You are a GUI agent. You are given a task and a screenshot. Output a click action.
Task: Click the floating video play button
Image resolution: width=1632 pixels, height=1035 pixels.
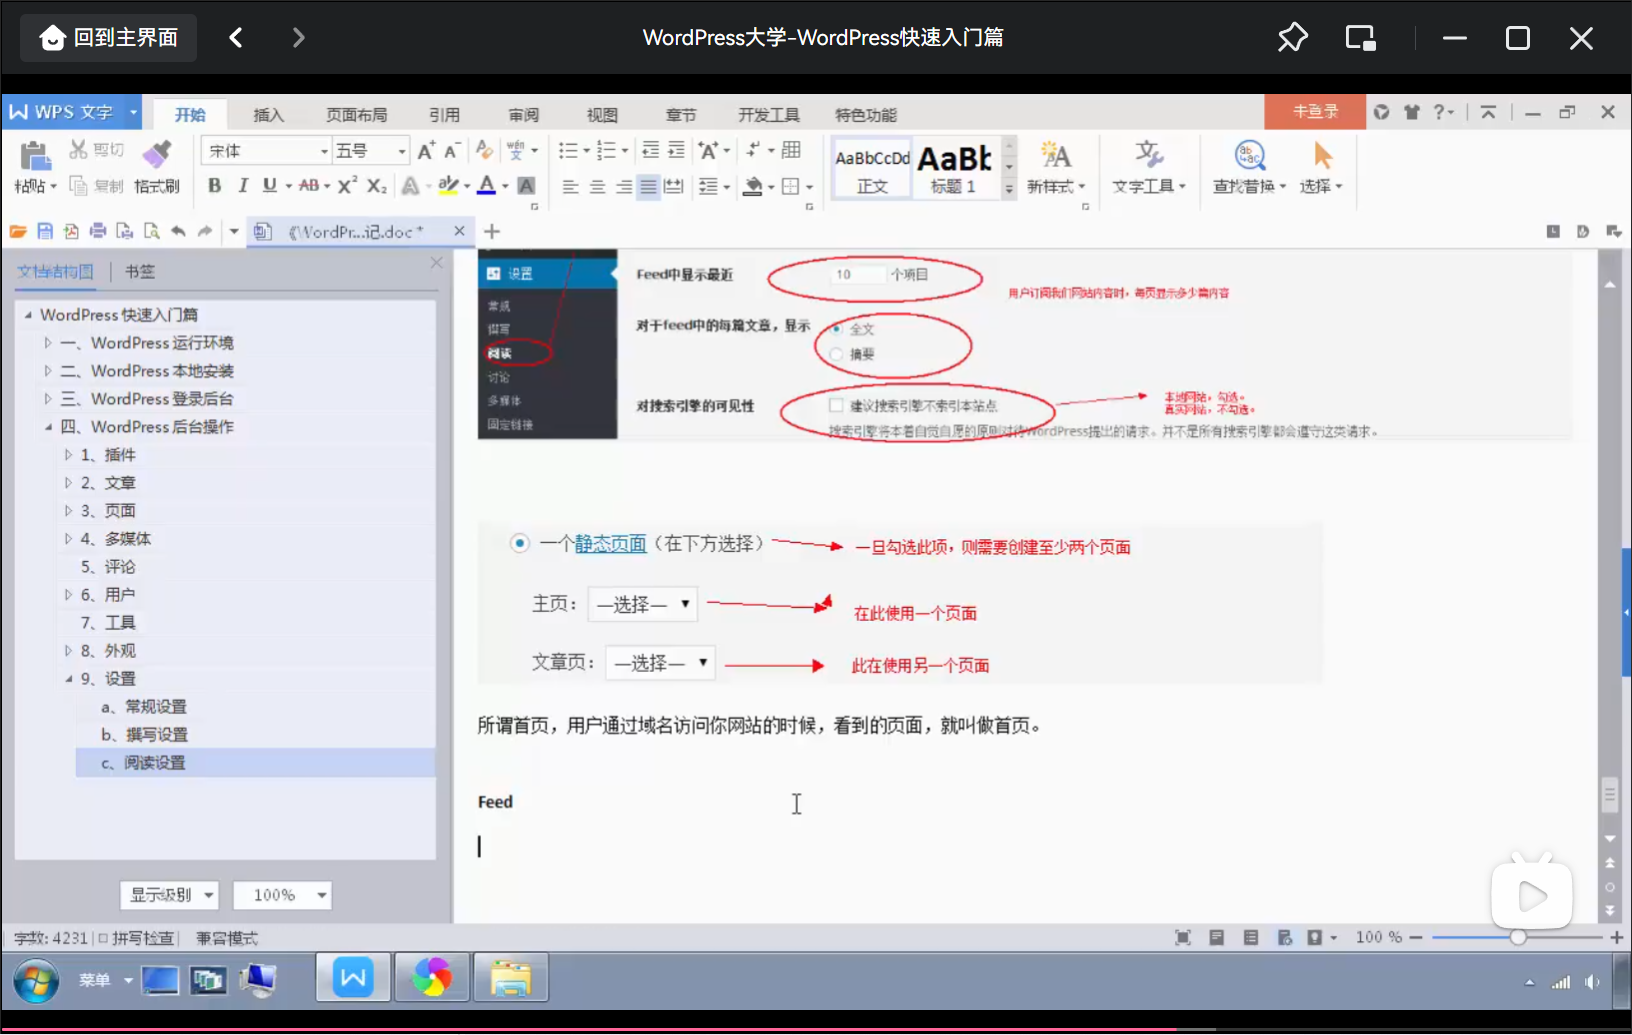[1532, 895]
